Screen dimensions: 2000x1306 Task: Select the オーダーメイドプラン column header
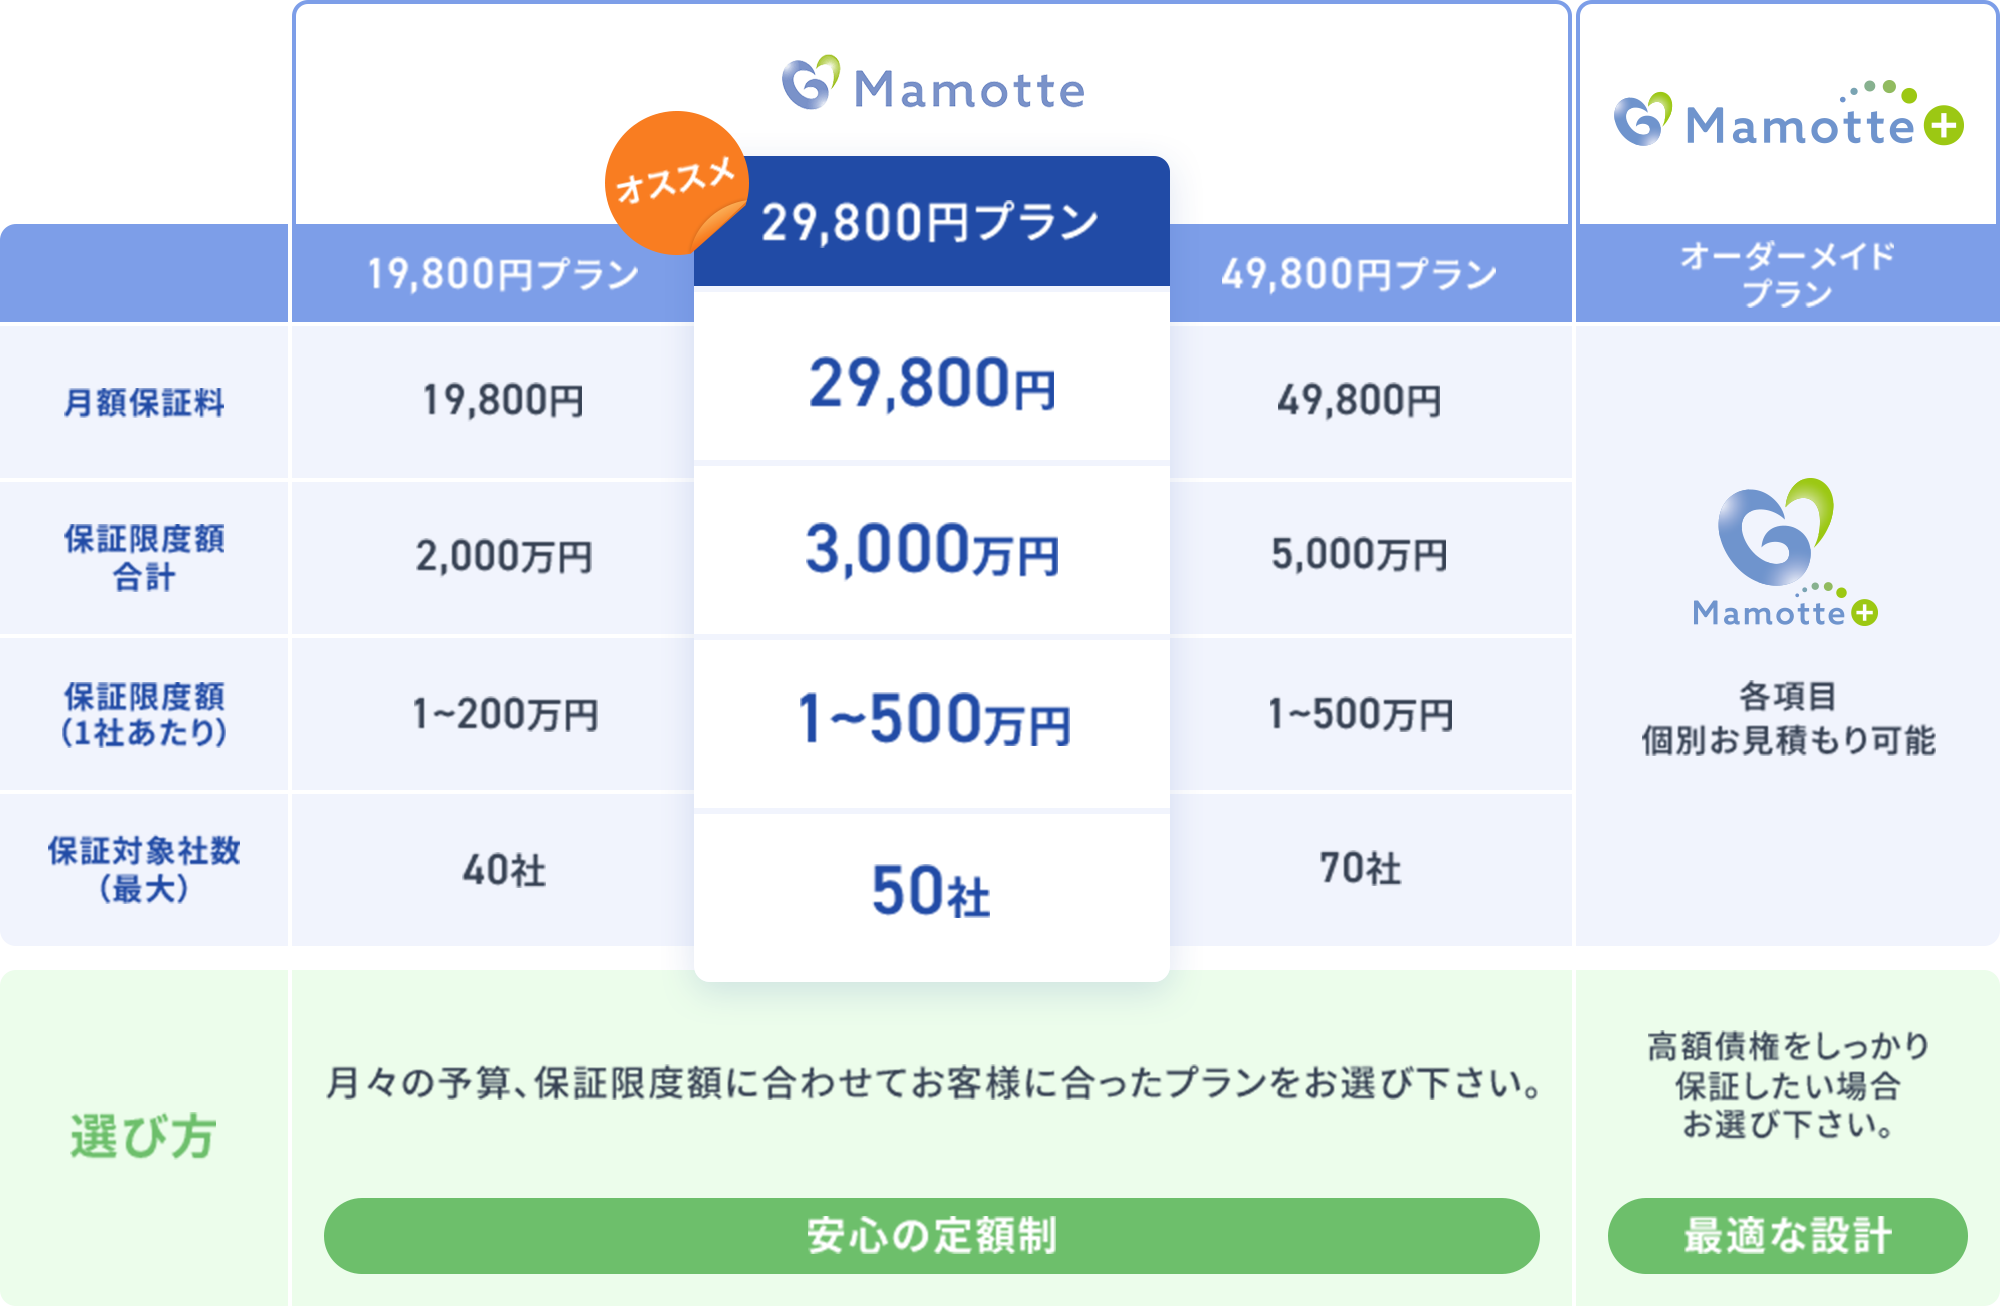1787,274
